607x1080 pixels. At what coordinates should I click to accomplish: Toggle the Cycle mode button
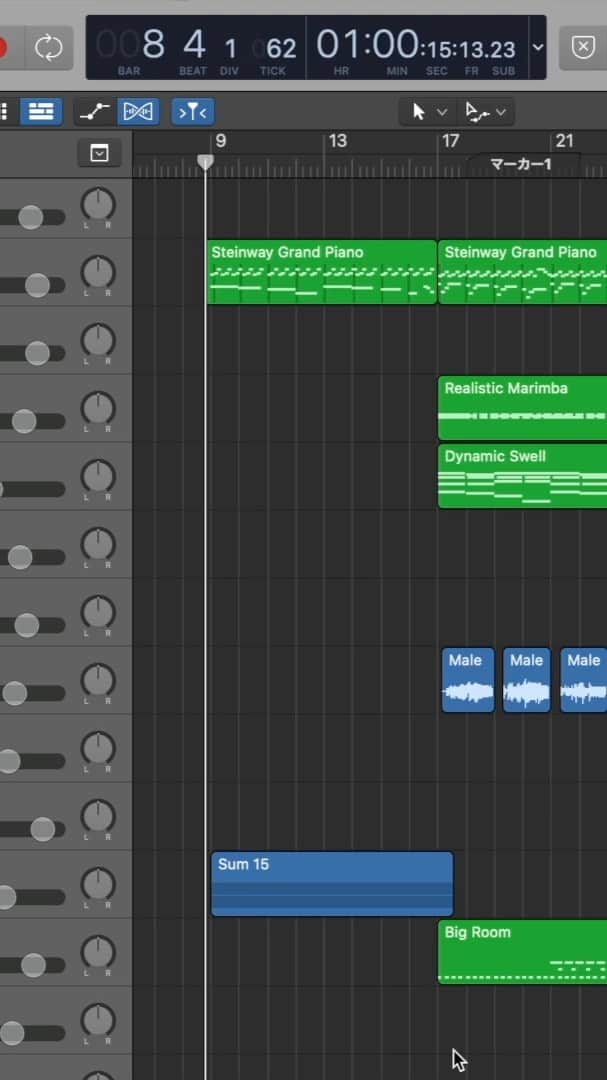click(48, 48)
